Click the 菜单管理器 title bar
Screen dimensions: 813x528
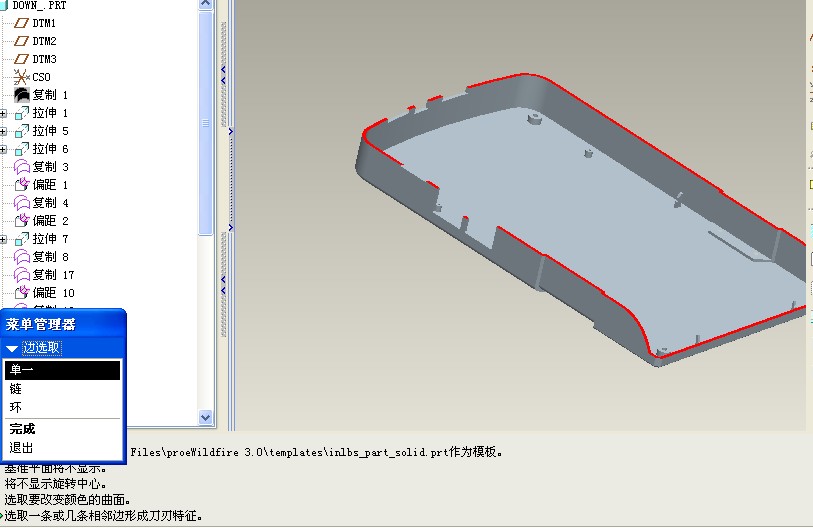tap(63, 324)
